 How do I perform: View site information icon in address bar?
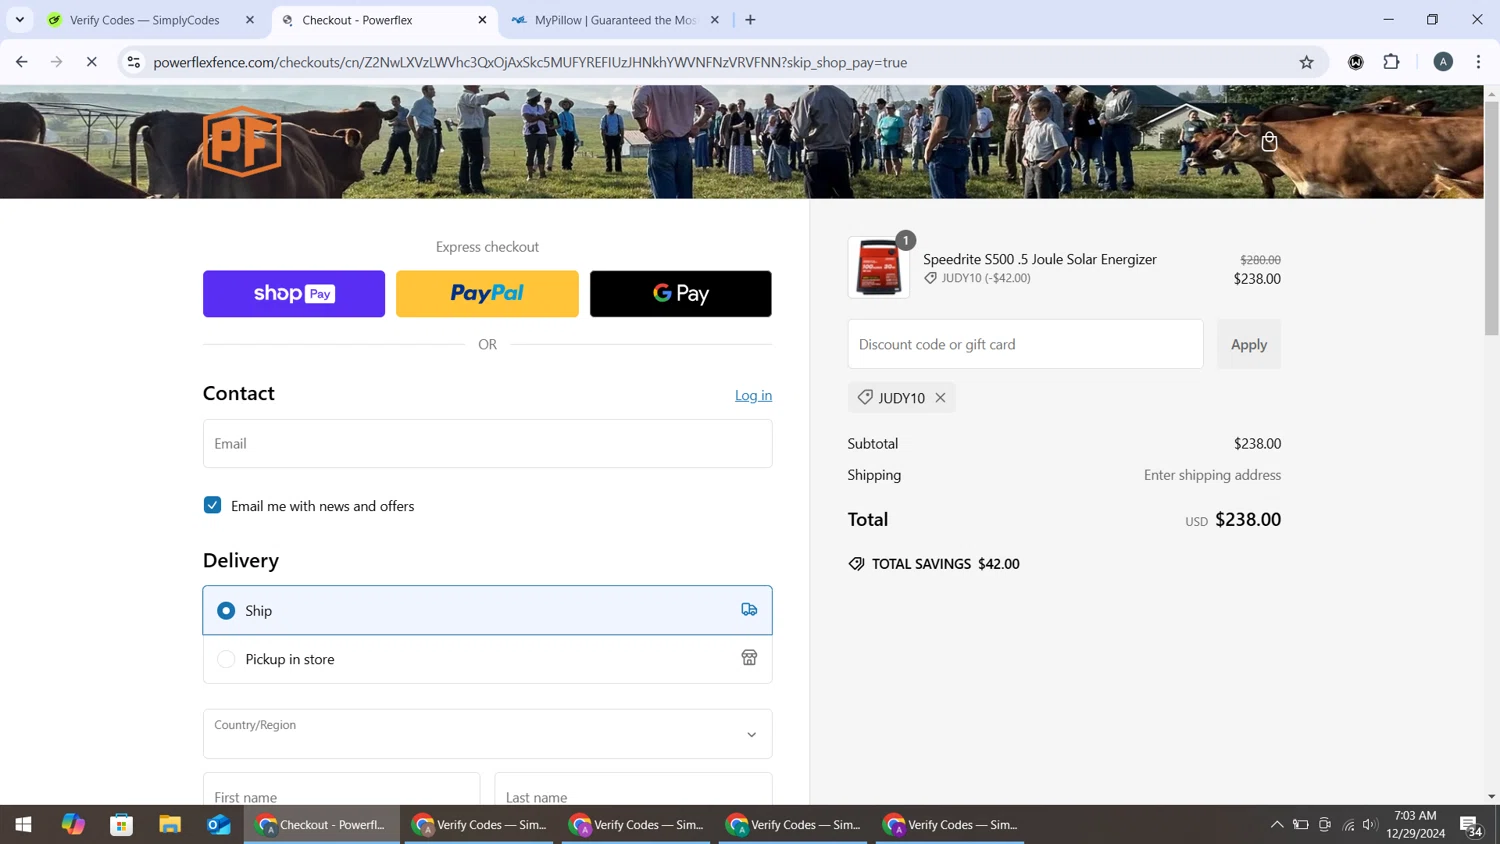coord(133,62)
